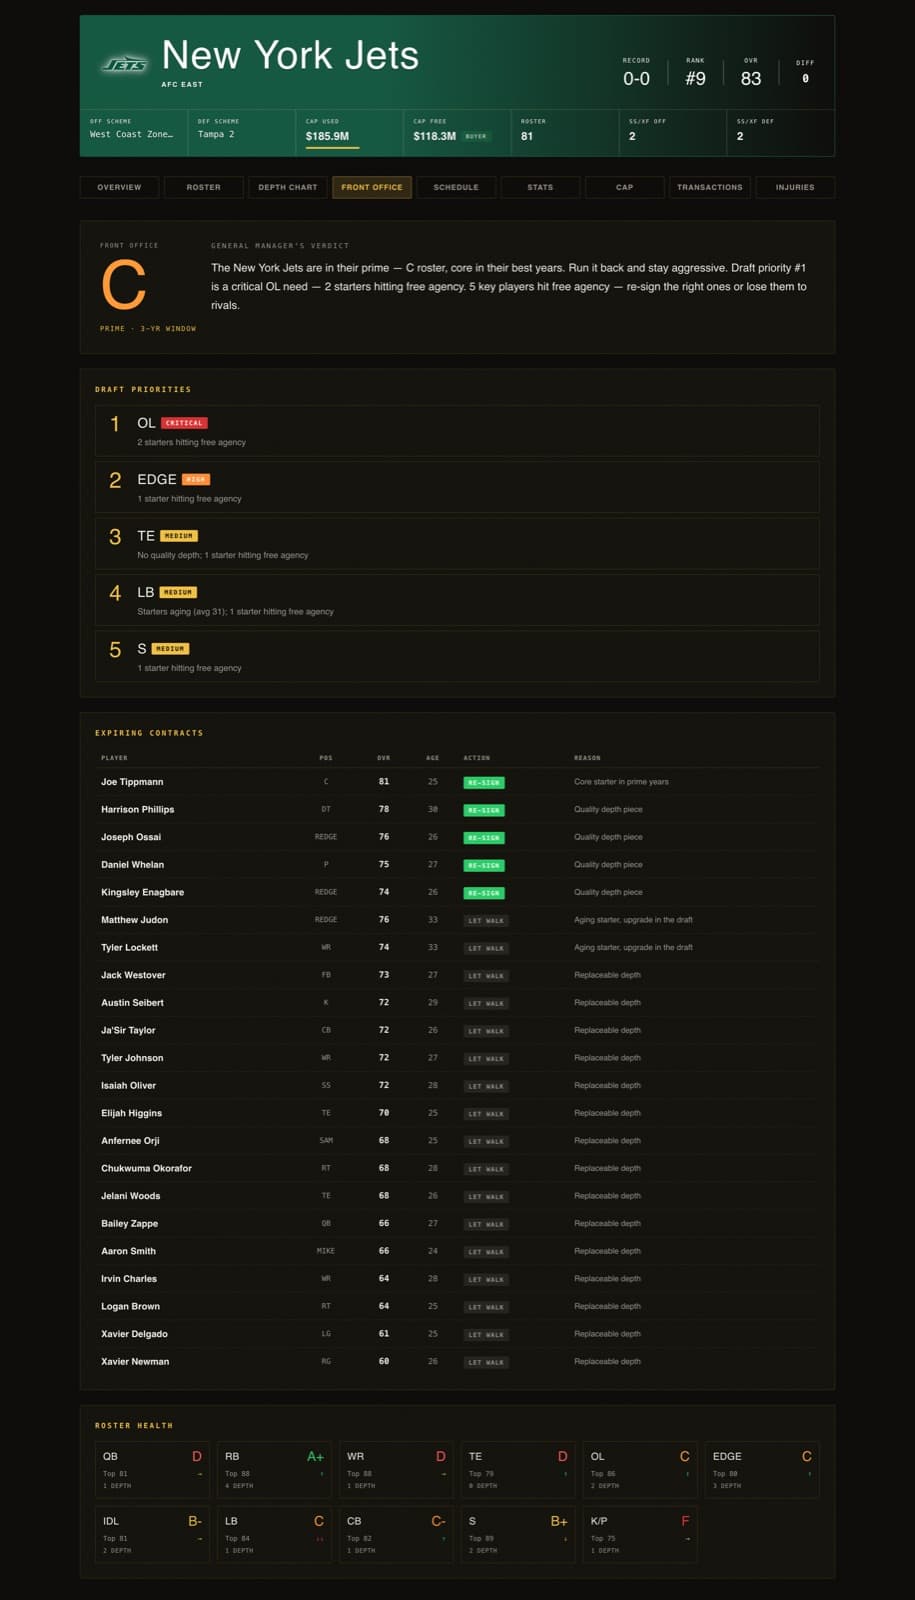
Task: Go to the Schedule tab
Action: point(456,187)
